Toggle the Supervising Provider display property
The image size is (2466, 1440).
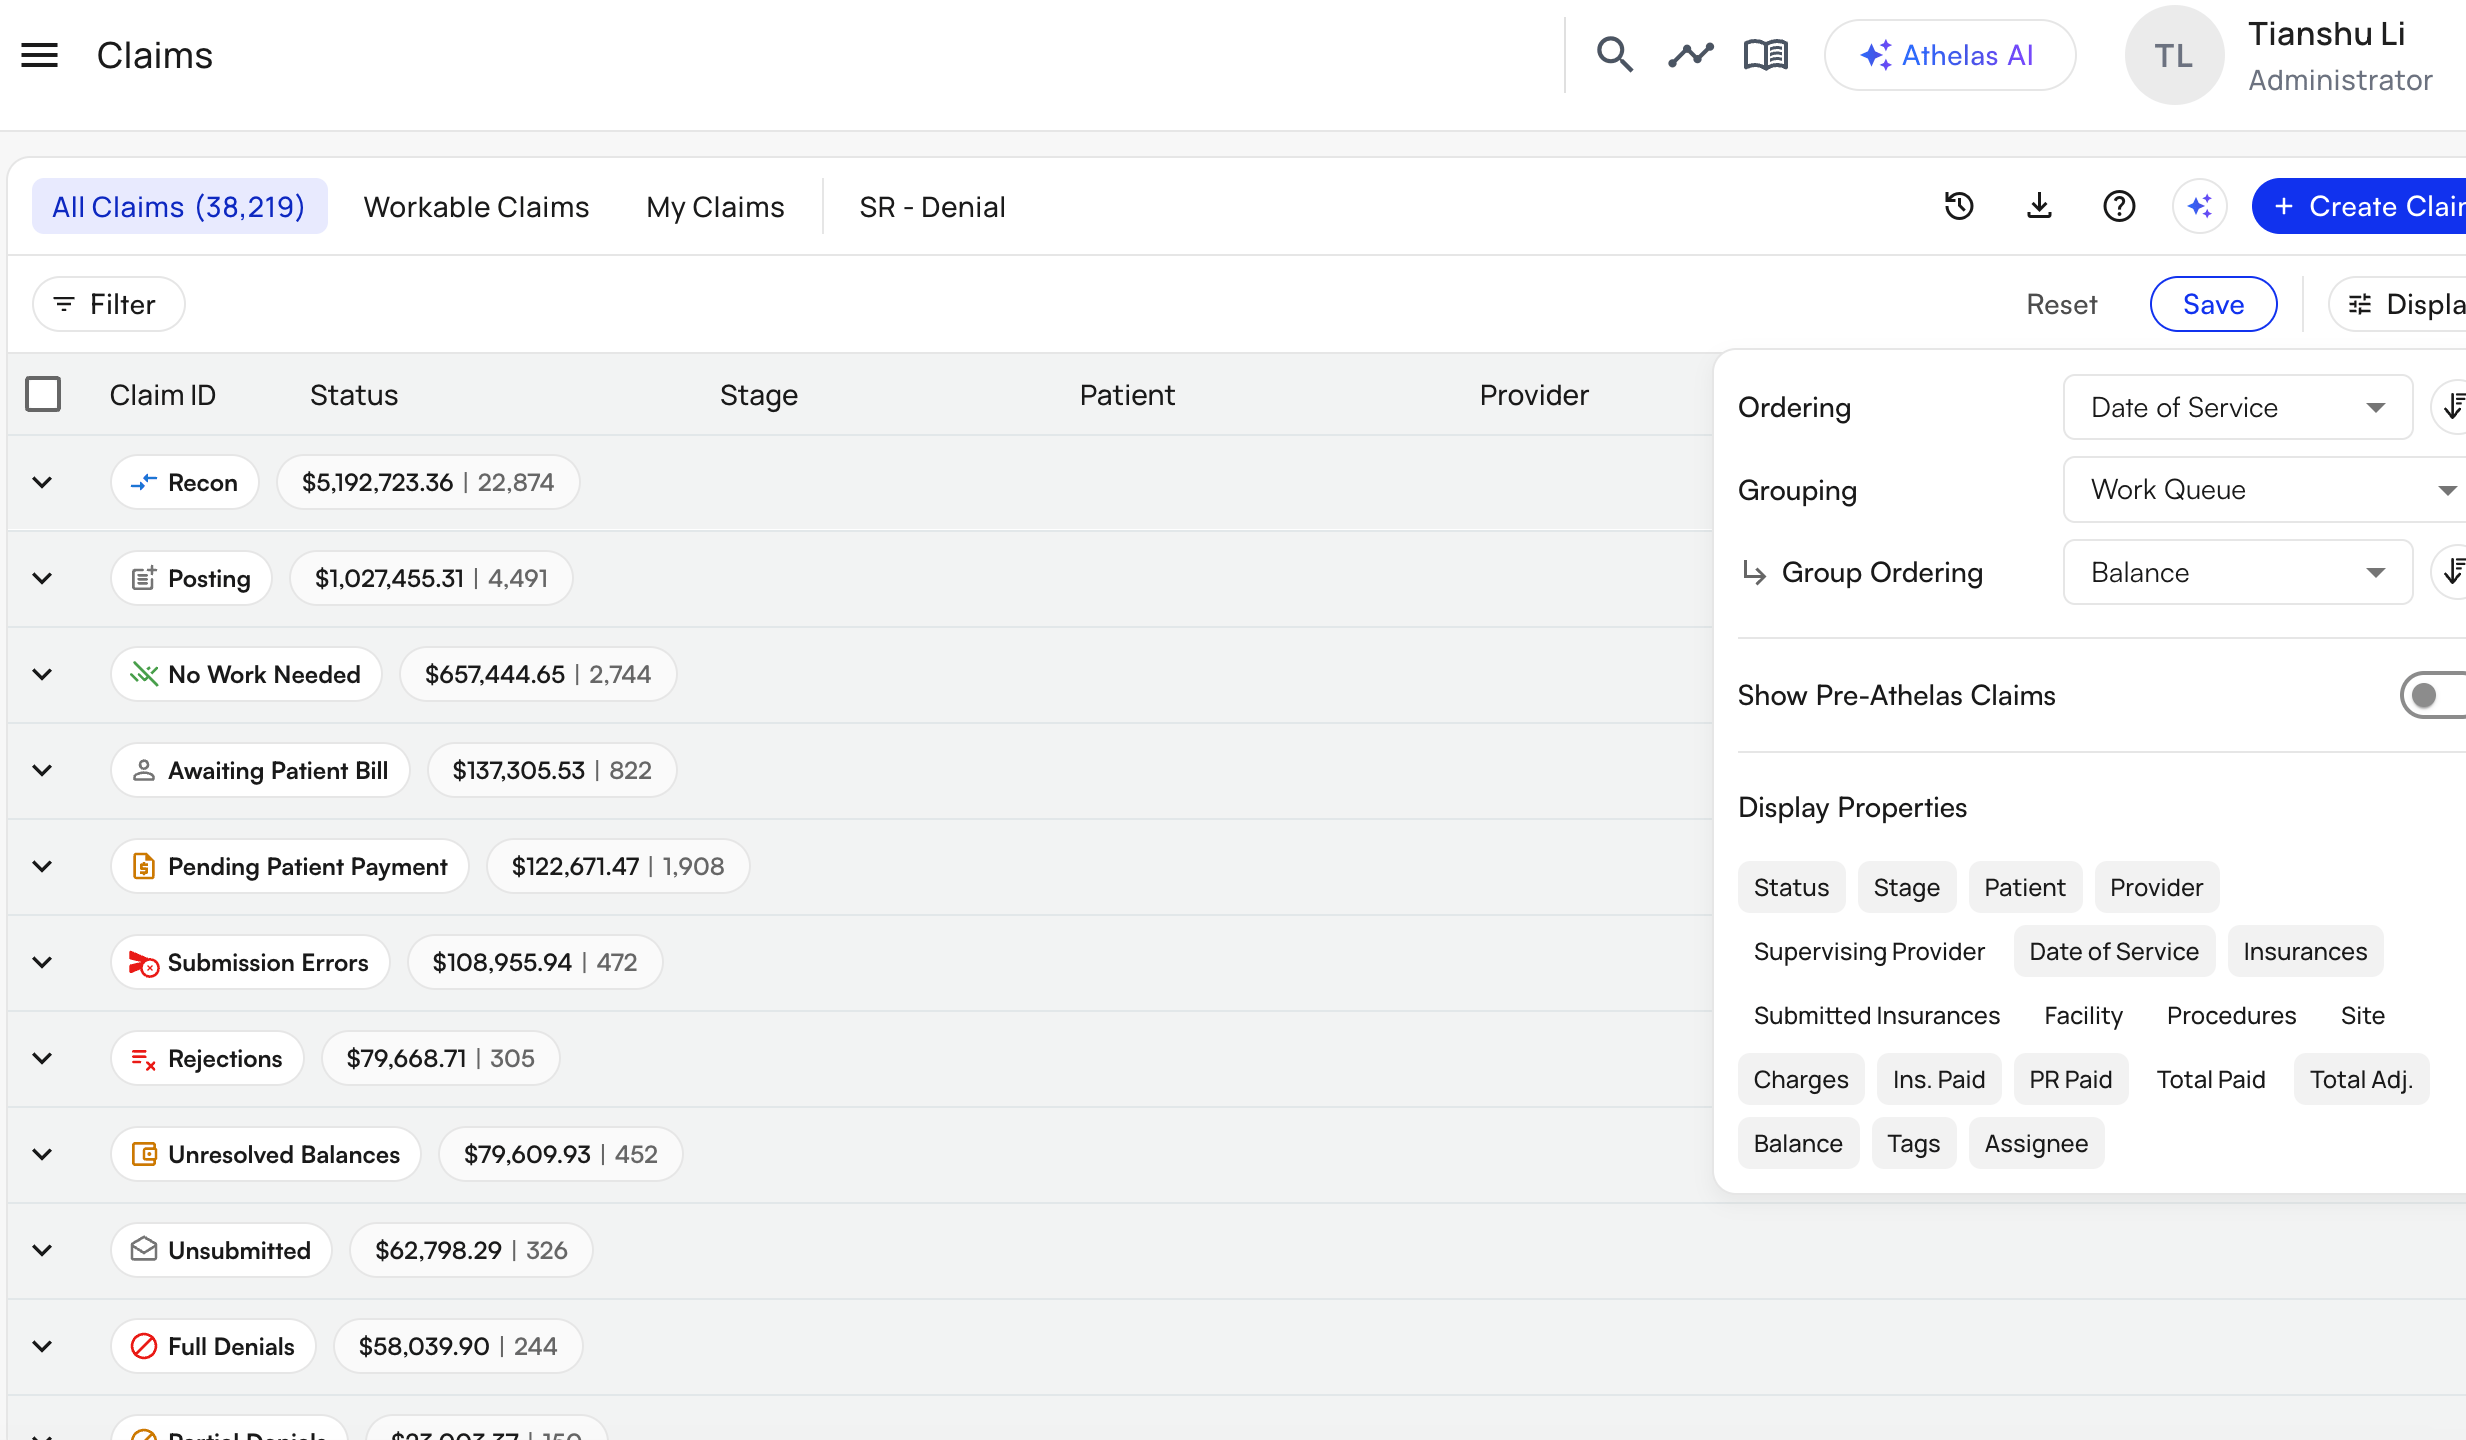click(1868, 951)
